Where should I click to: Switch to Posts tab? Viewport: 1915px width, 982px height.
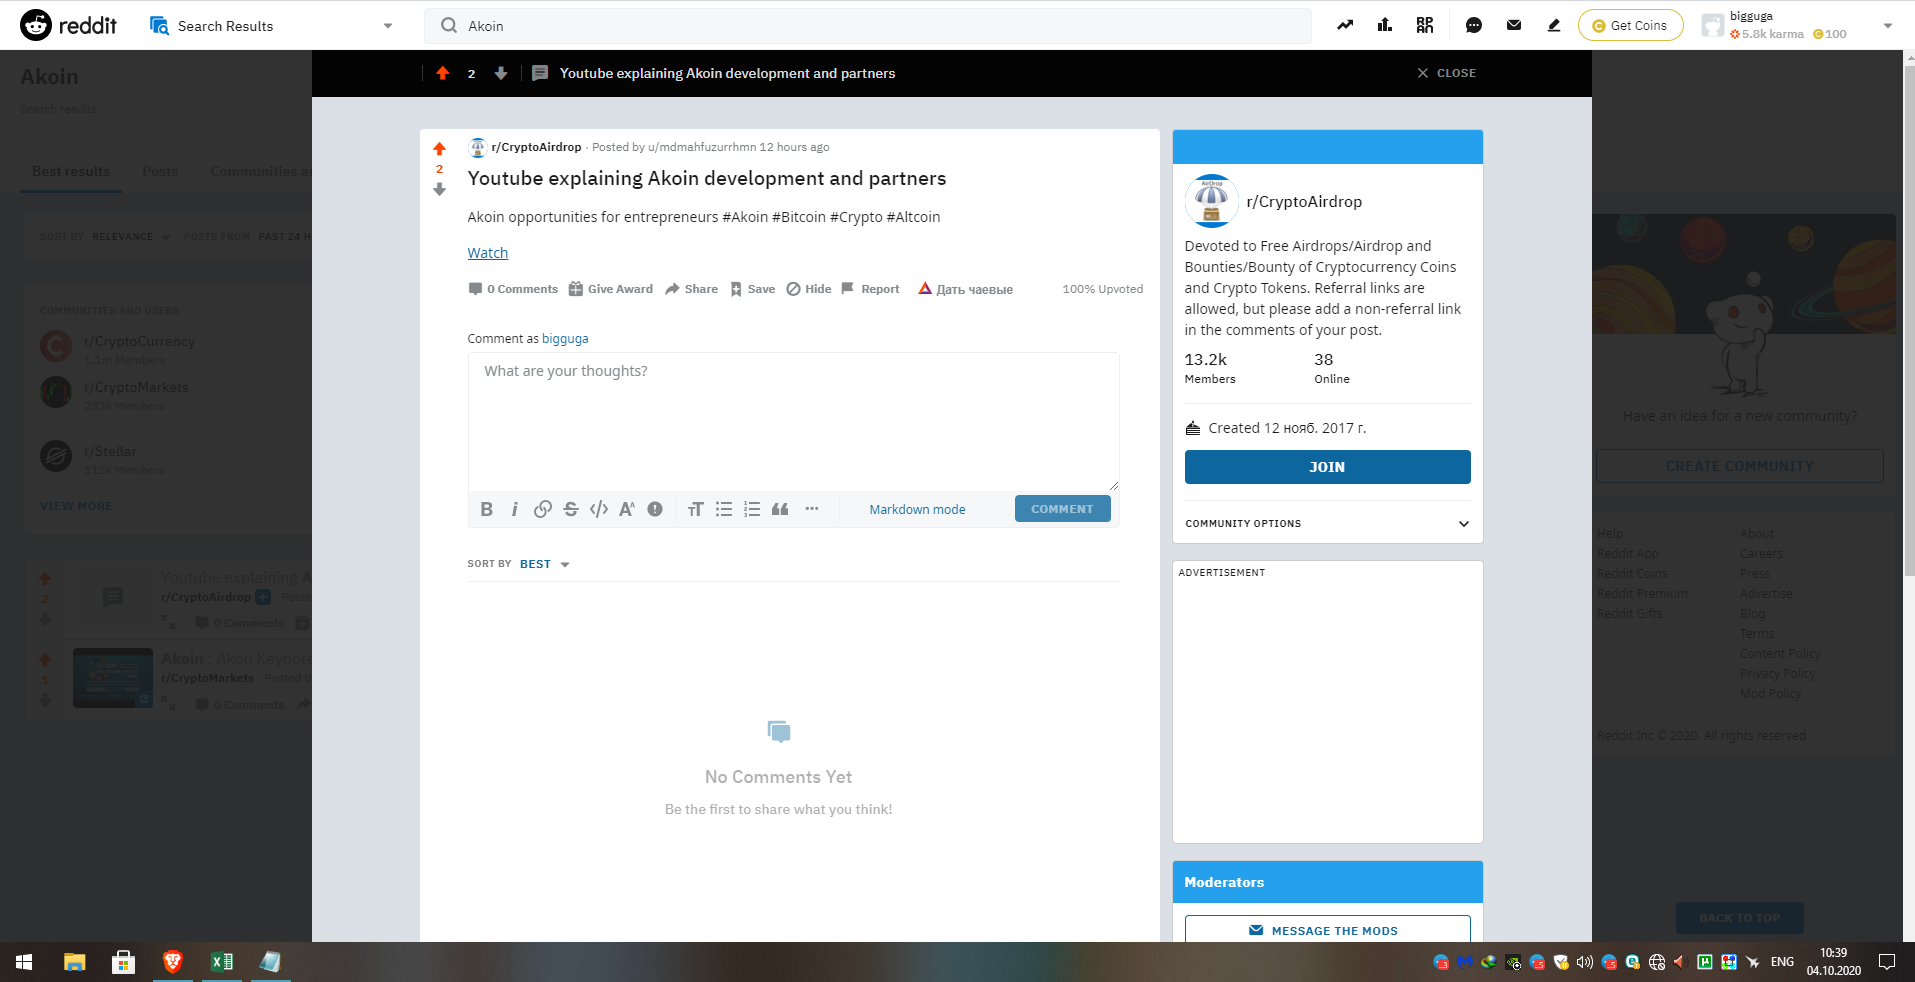tap(160, 171)
